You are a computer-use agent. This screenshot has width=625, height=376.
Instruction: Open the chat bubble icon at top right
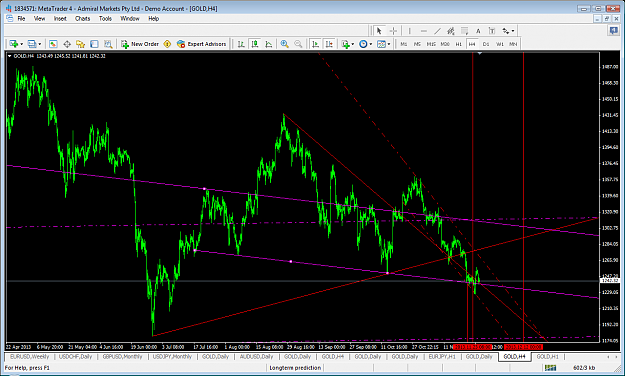point(613,31)
